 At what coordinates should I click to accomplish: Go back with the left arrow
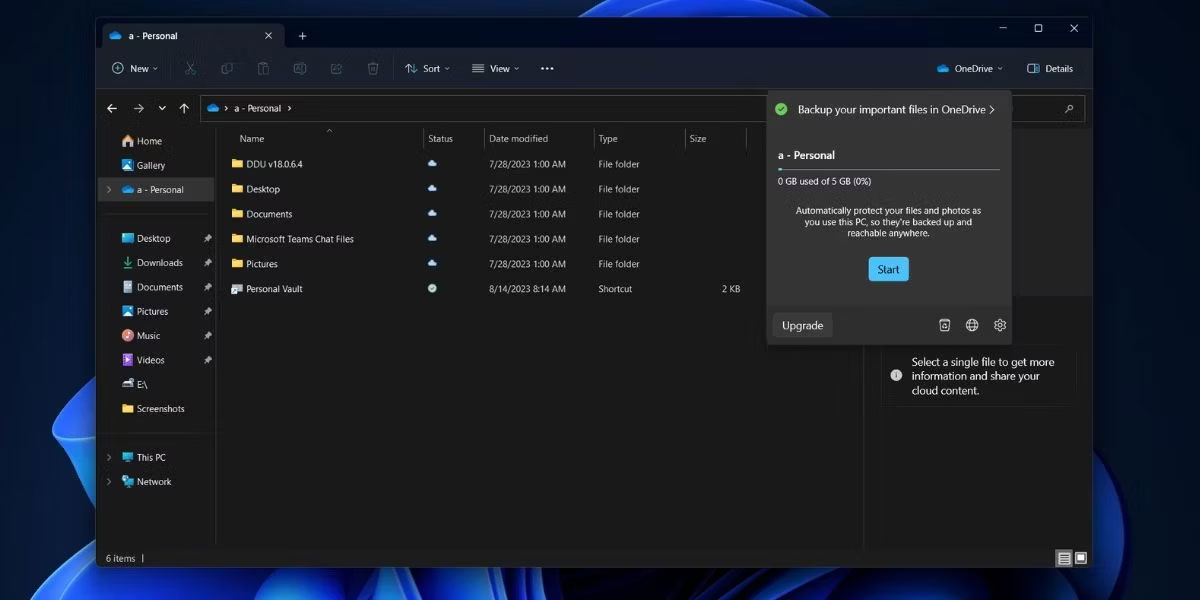point(112,108)
